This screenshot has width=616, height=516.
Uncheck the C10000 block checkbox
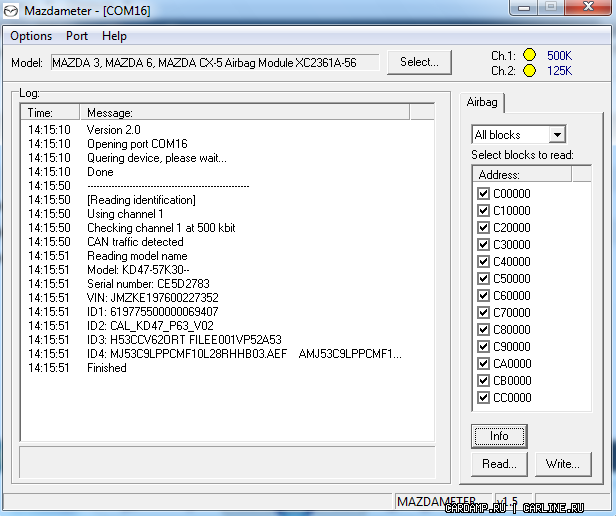483,211
